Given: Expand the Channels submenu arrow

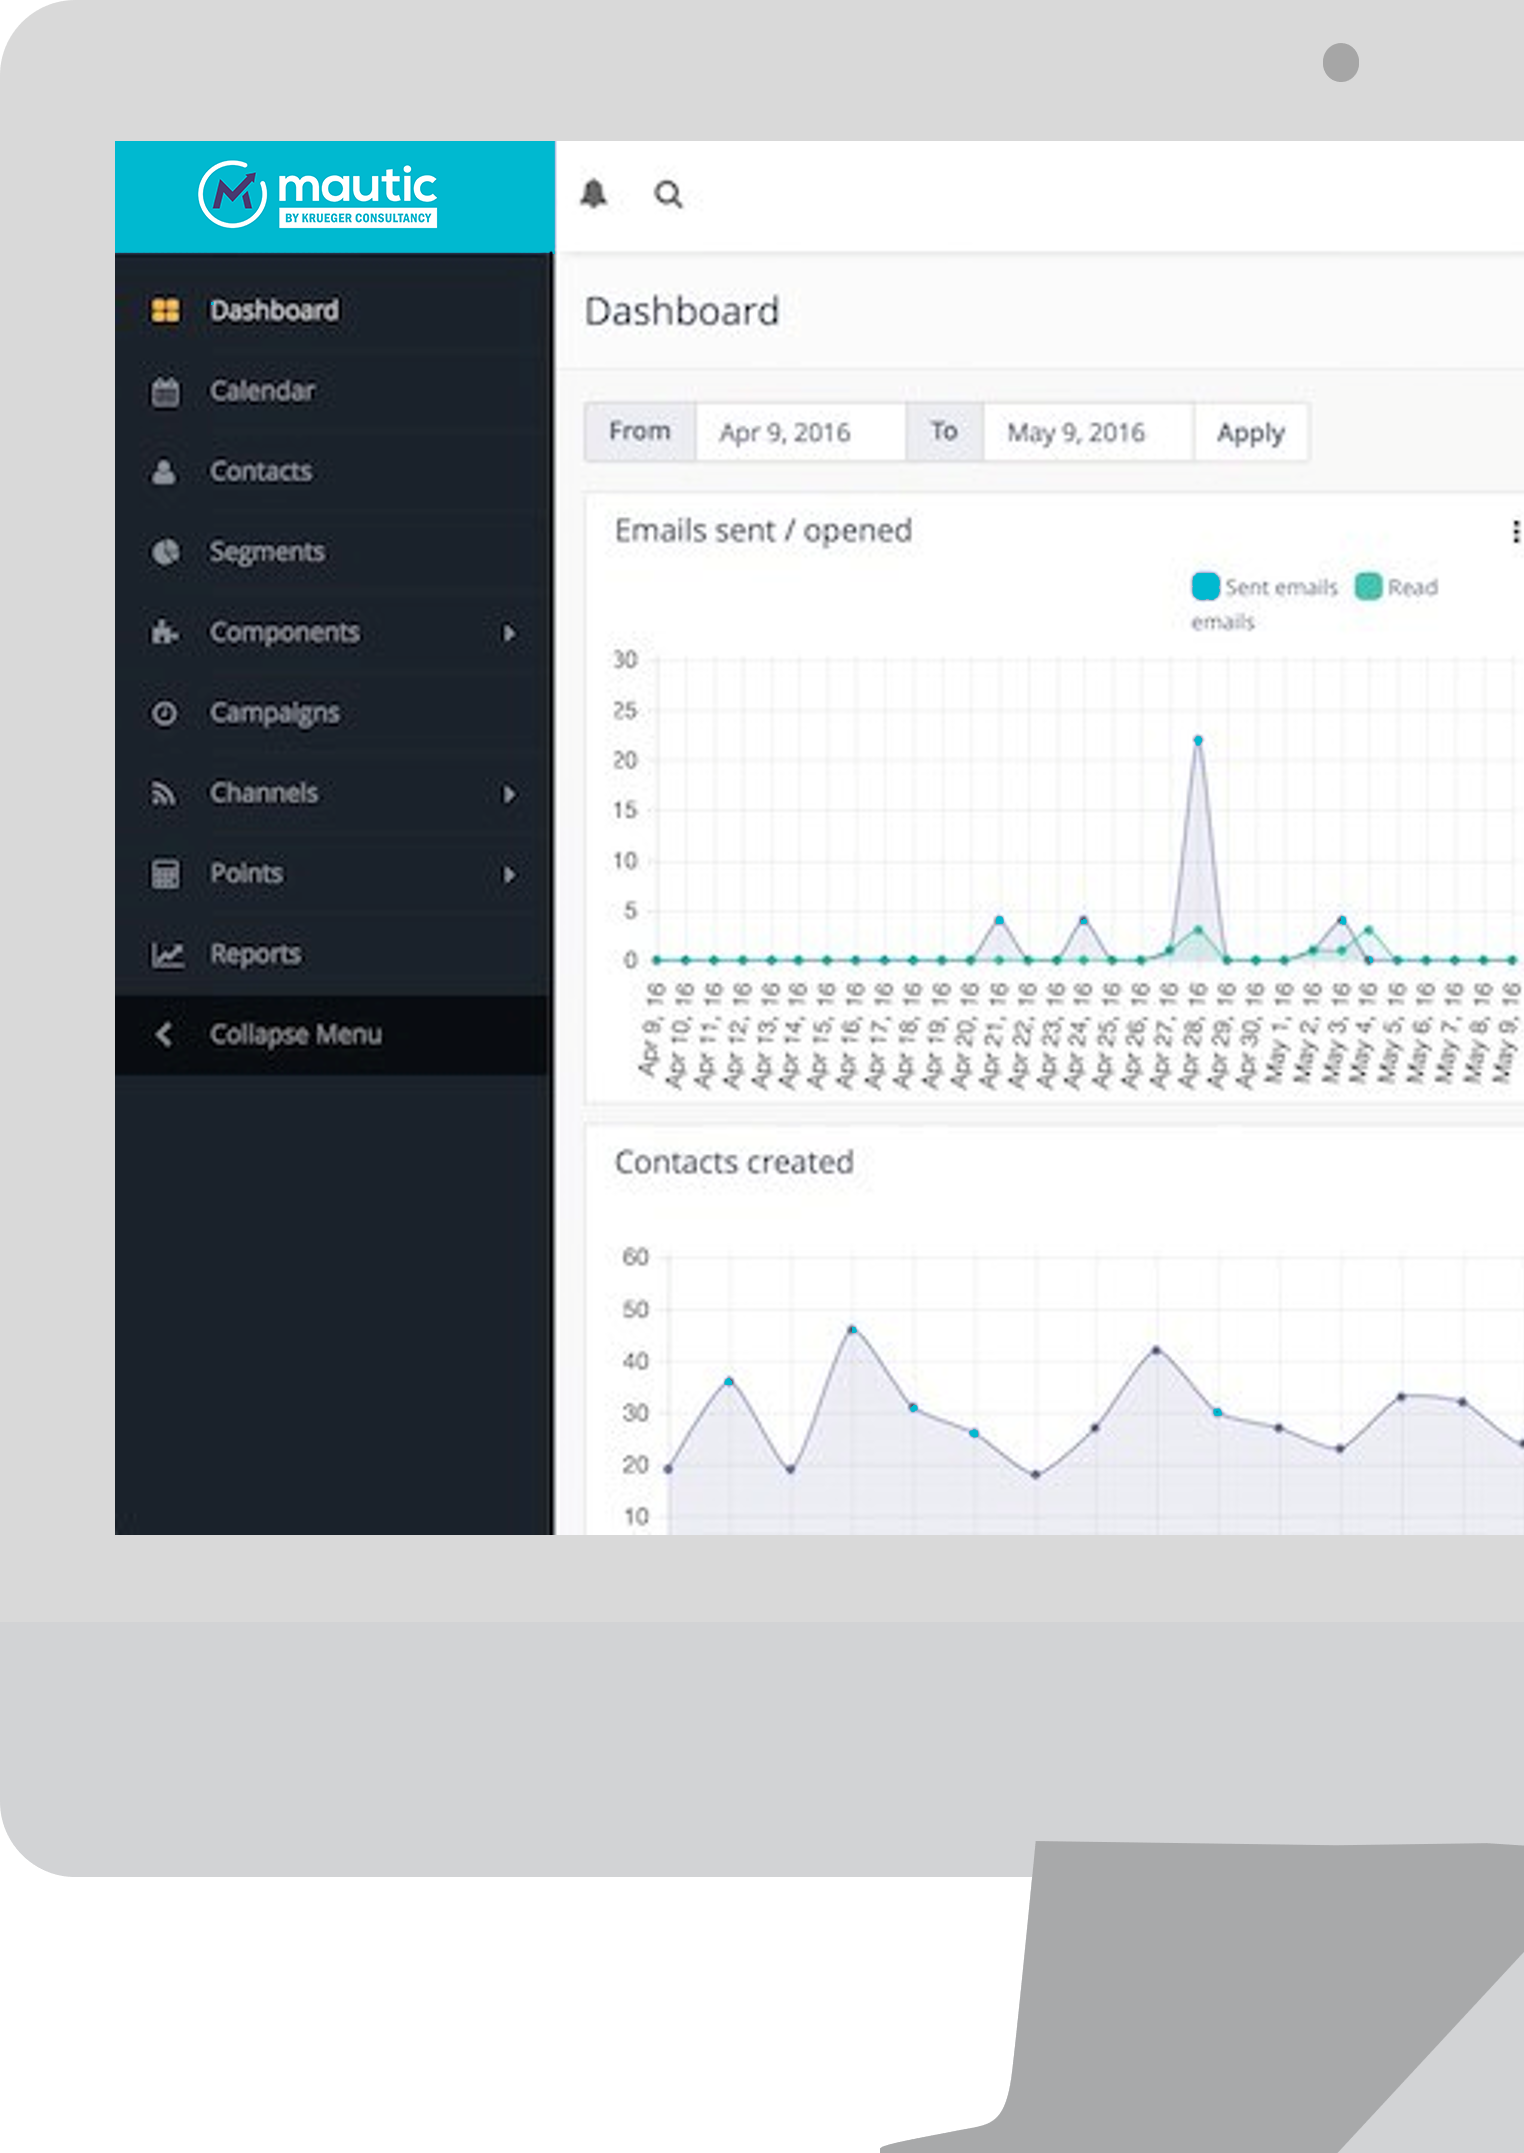Looking at the screenshot, I should (510, 794).
